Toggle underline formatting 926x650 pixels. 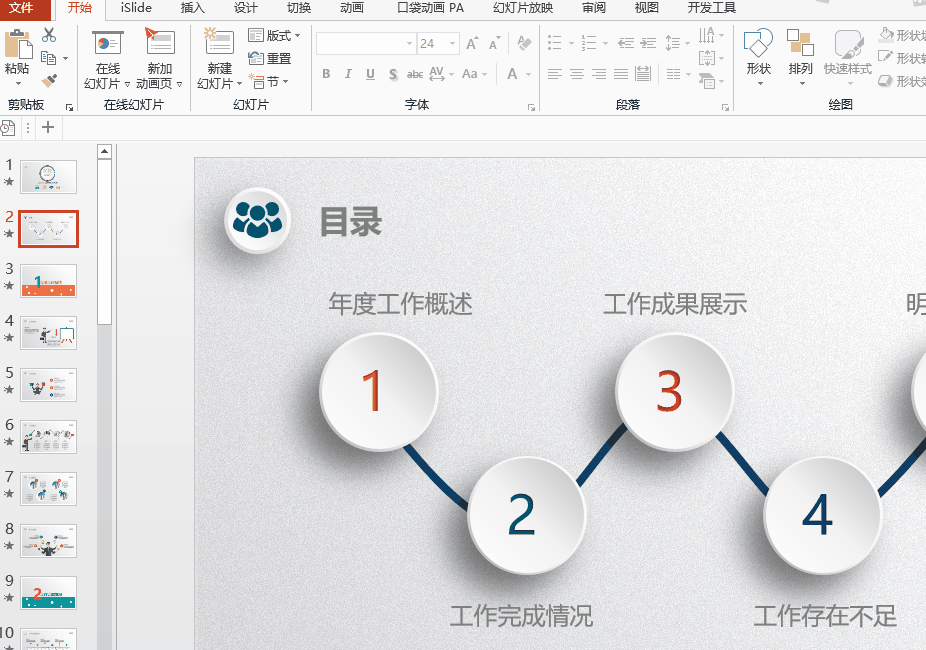point(370,75)
